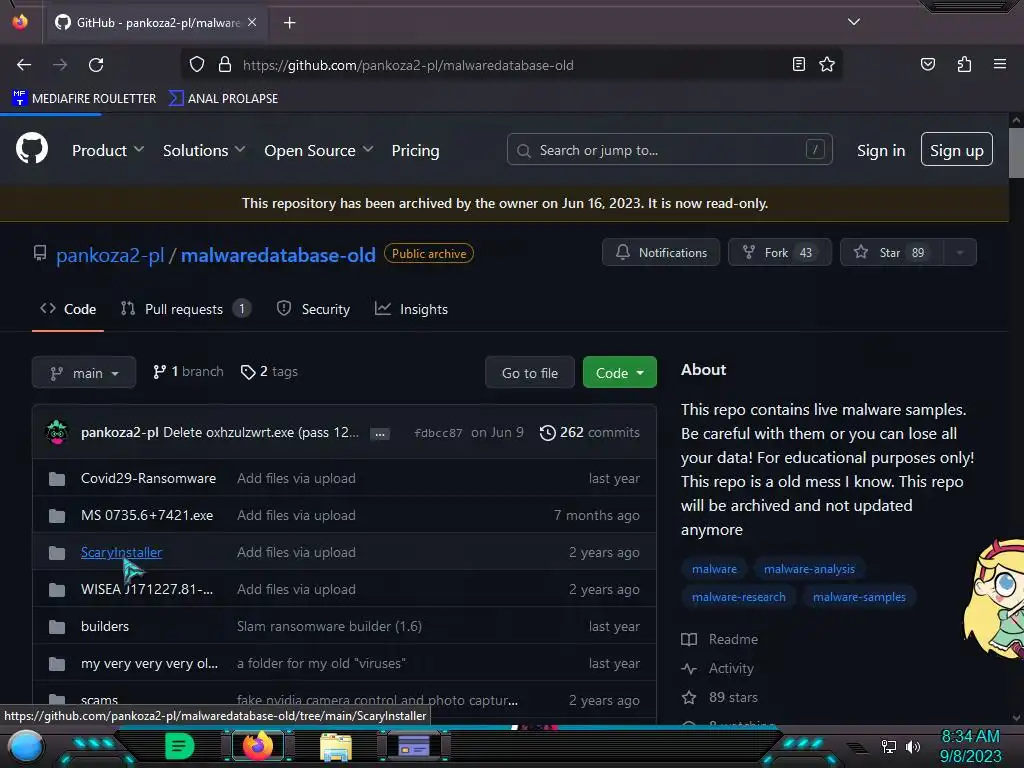Reload the page with the refresh icon
The width and height of the screenshot is (1024, 768).
tap(96, 65)
